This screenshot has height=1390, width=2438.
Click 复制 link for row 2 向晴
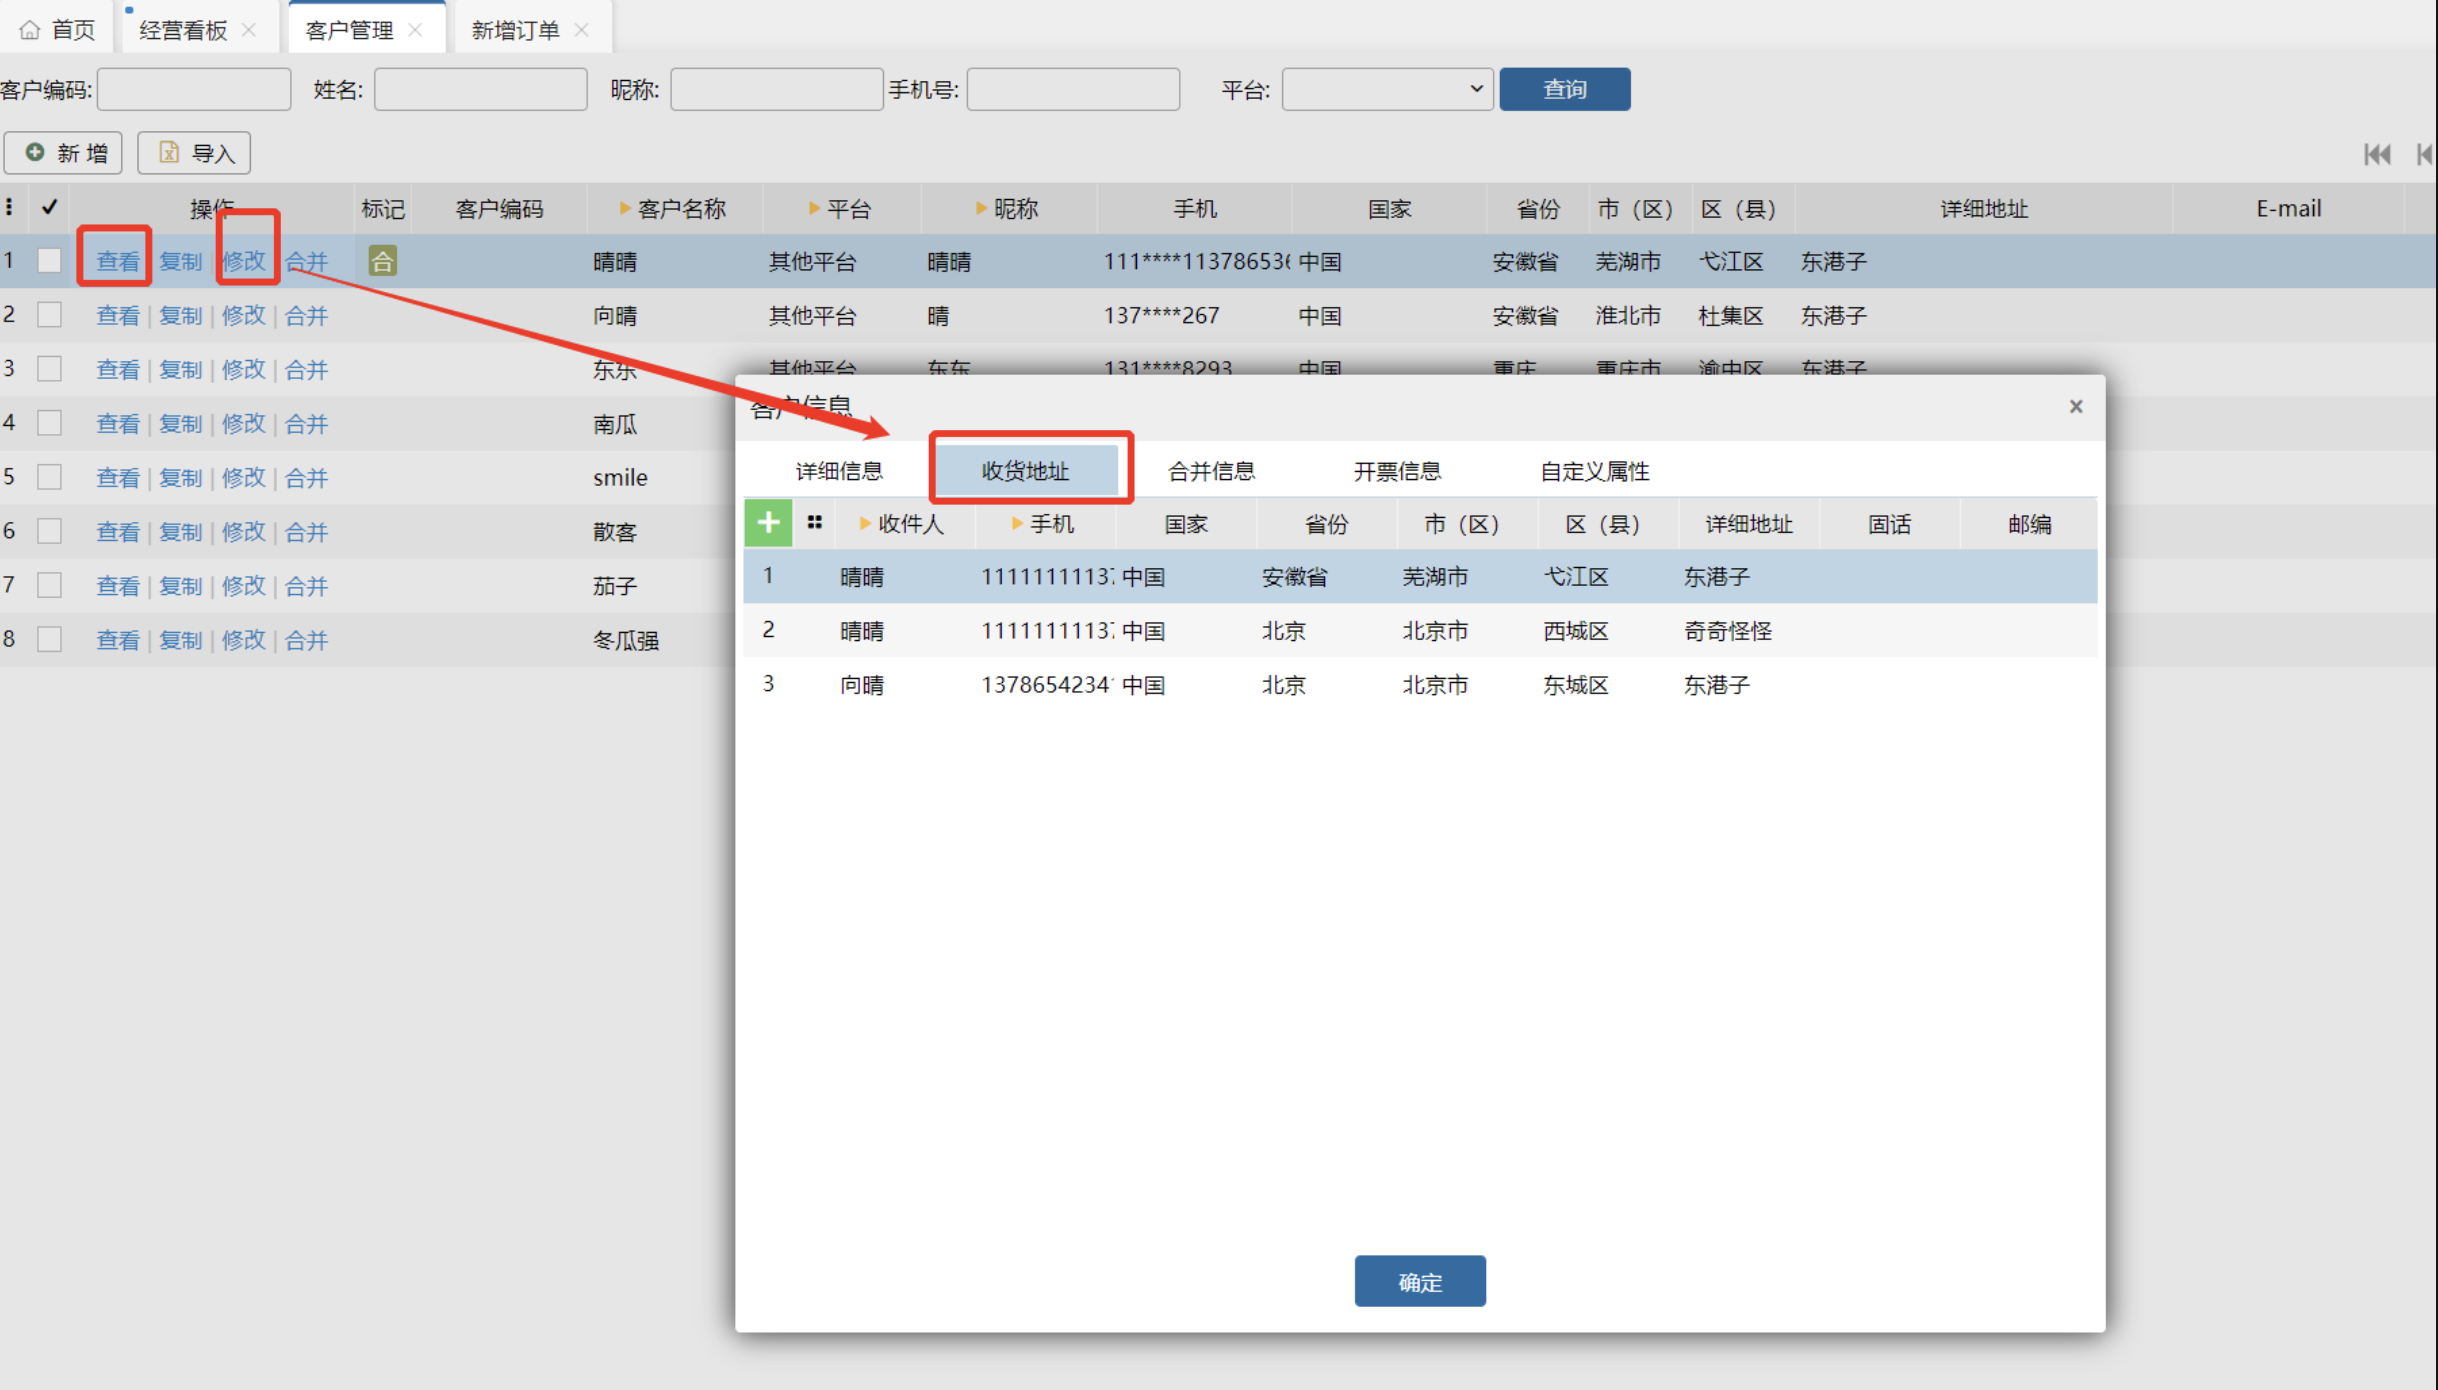click(181, 315)
